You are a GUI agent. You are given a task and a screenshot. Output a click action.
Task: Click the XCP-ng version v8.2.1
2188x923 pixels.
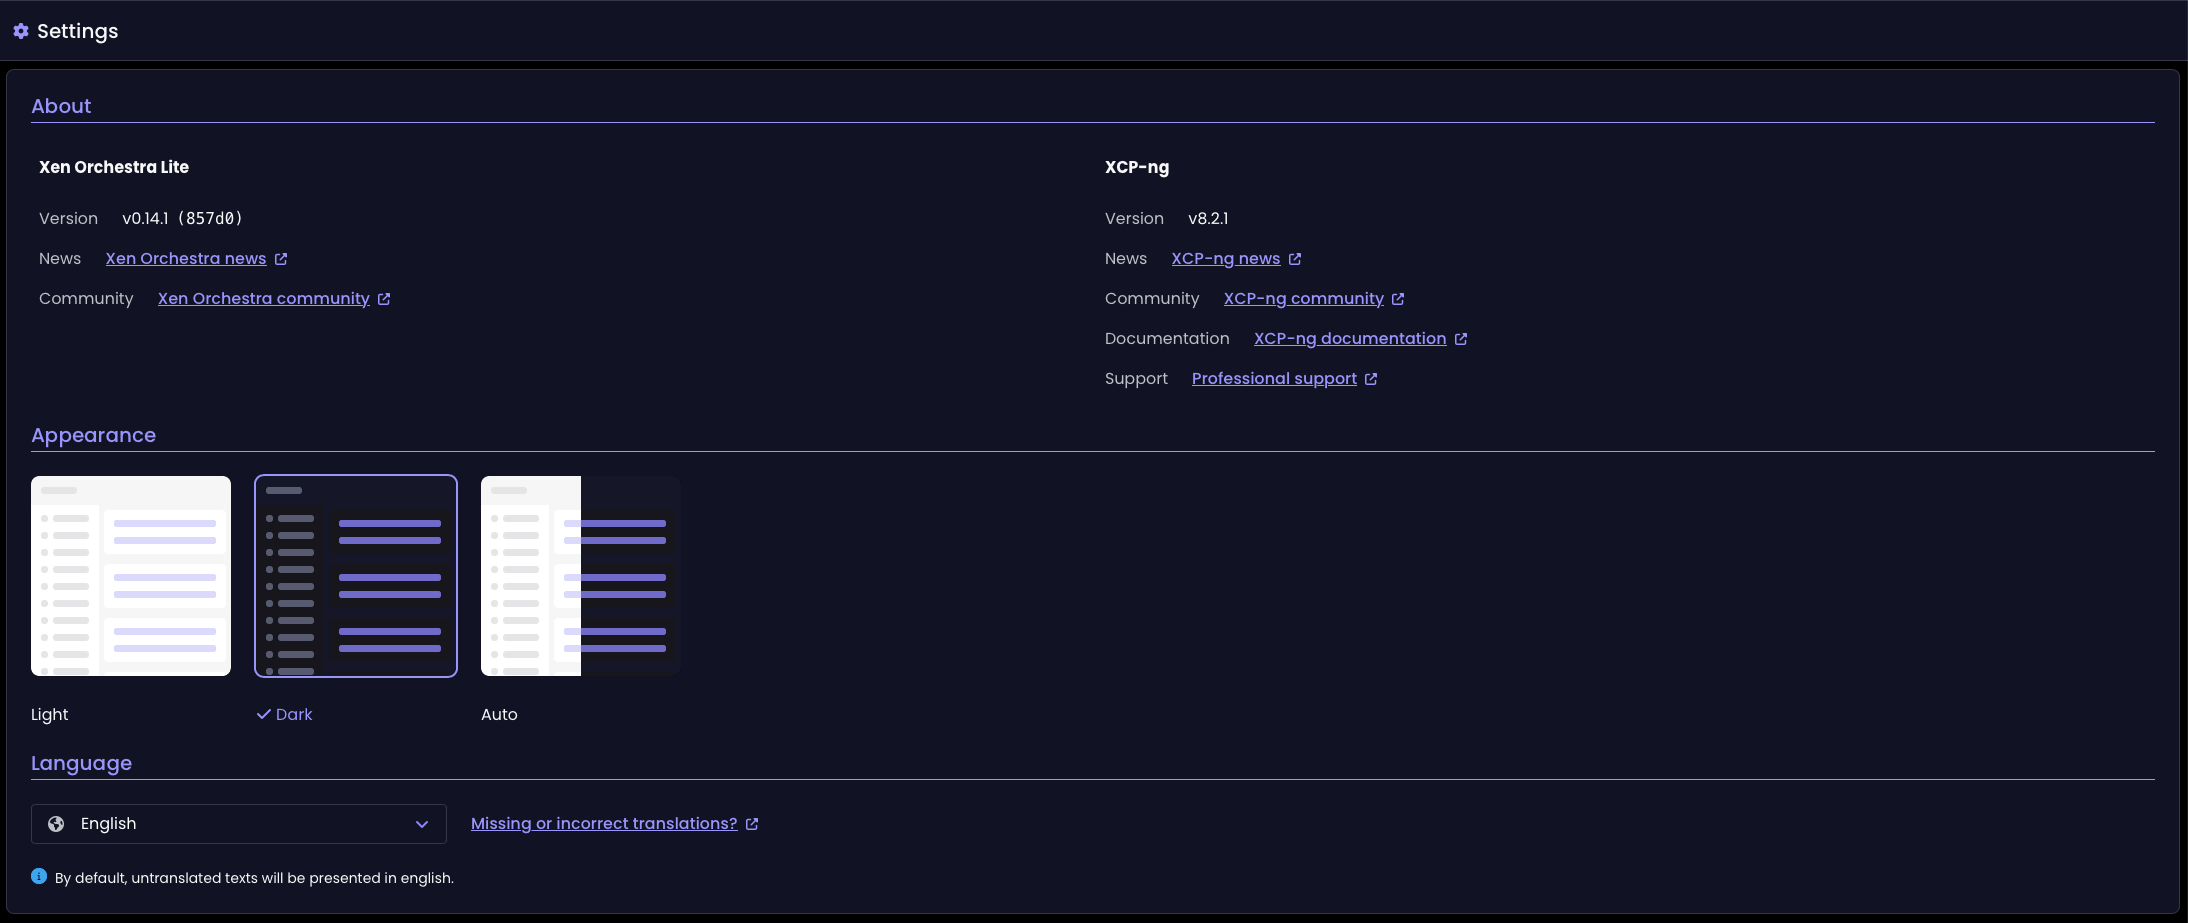[x=1208, y=218]
